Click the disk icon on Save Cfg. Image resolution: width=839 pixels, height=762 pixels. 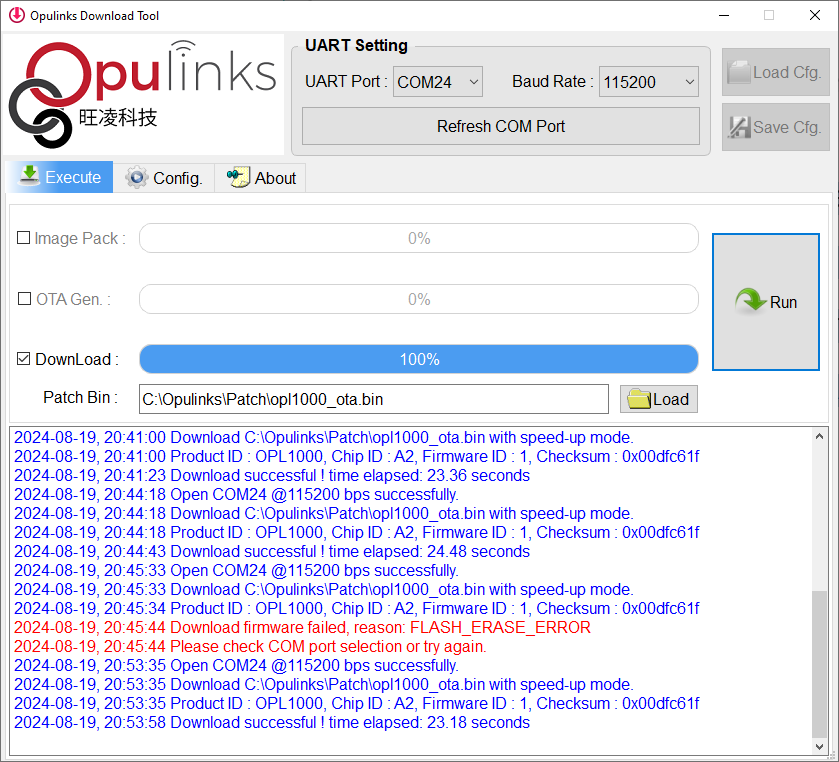tap(739, 127)
